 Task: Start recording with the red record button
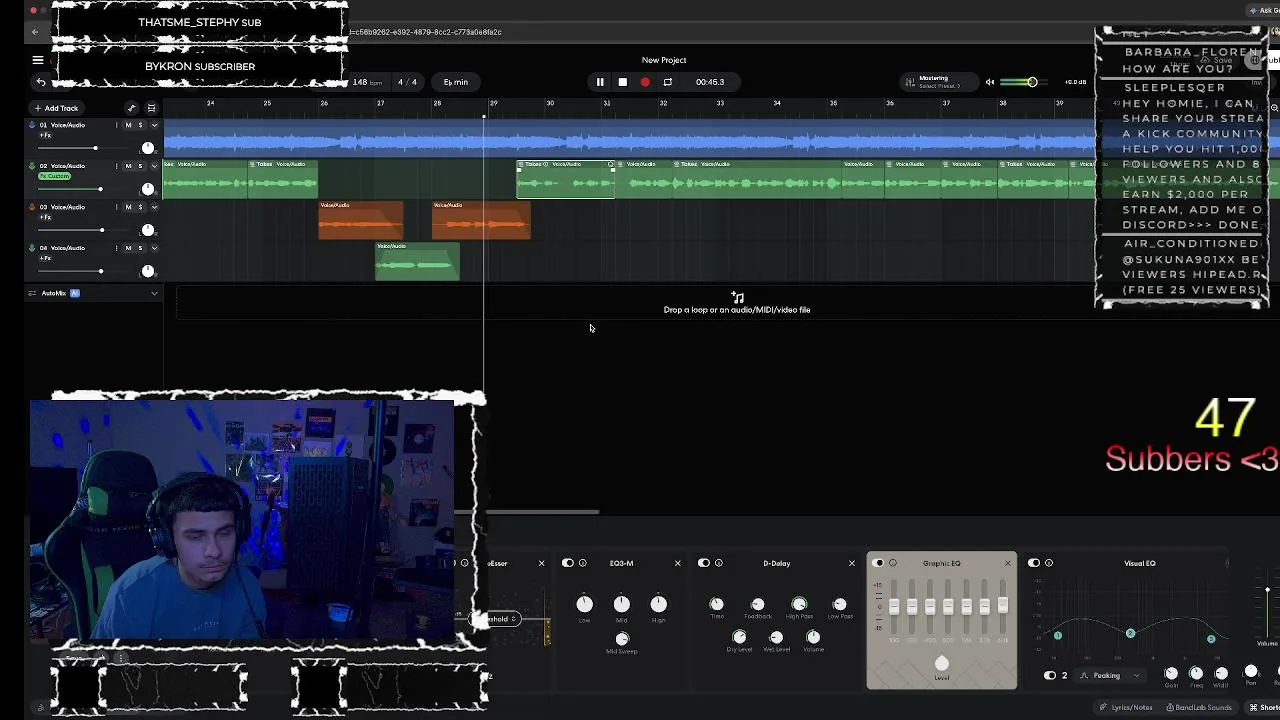tap(645, 82)
